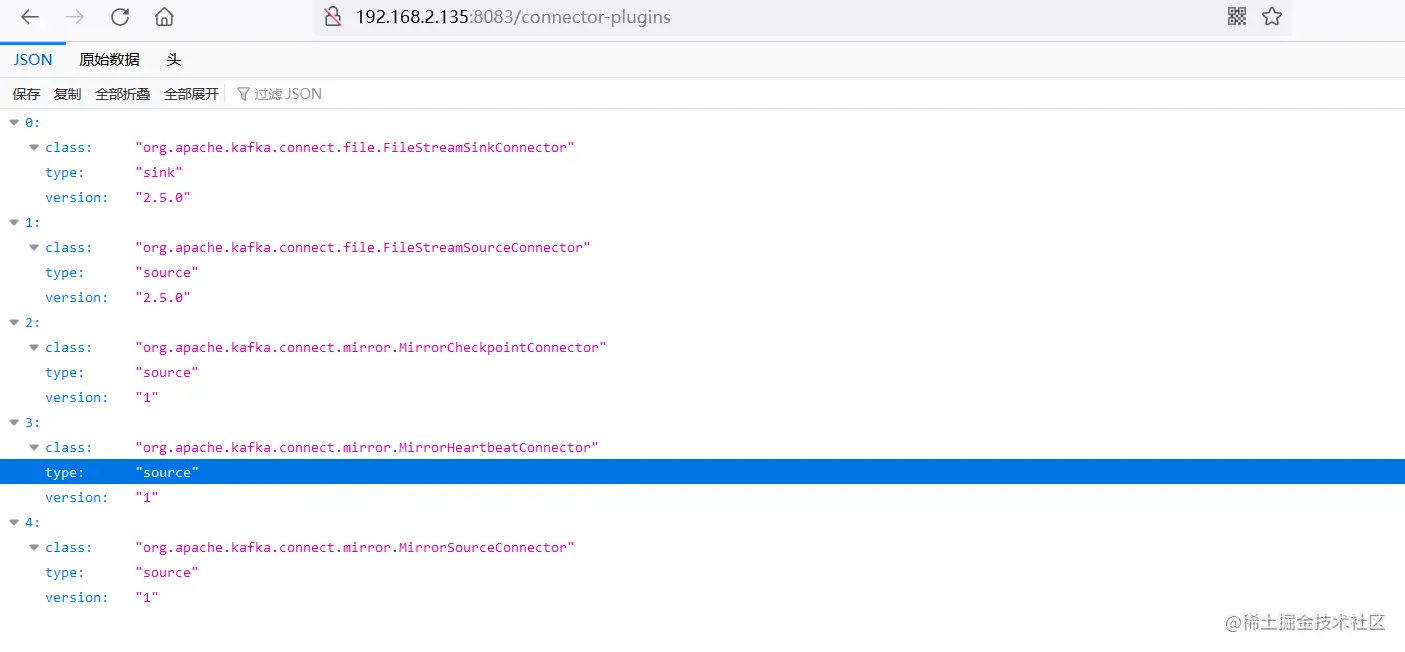Click the "version:" key under item 4
This screenshot has height=652, width=1405.
tap(77, 597)
